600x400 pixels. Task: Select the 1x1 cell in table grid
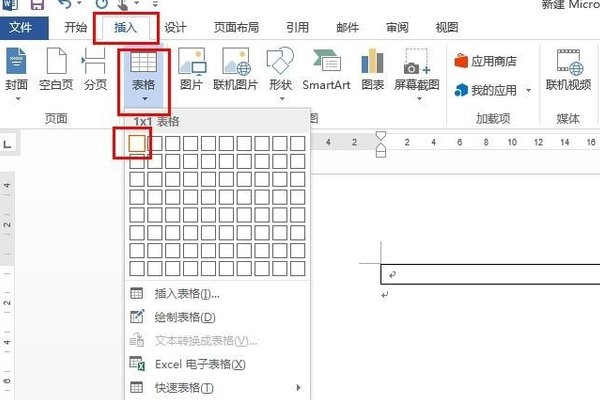click(137, 144)
